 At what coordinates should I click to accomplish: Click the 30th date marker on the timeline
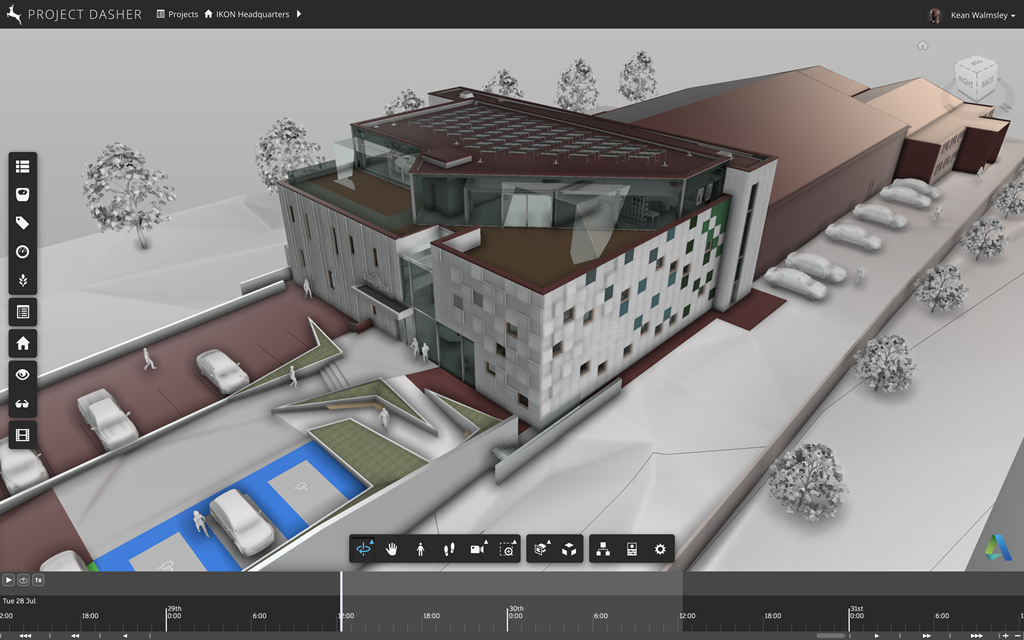point(515,608)
